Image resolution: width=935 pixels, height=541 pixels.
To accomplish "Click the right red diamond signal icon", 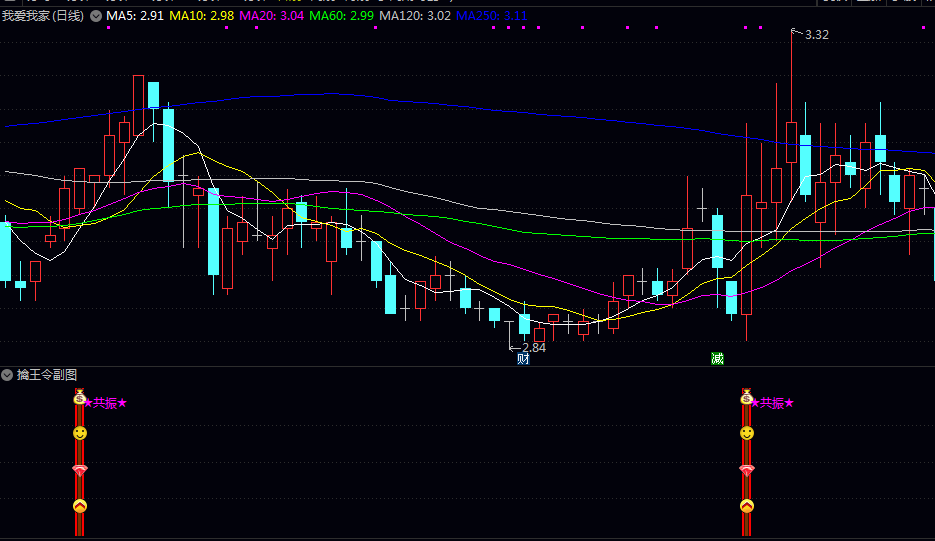I will tap(746, 469).
